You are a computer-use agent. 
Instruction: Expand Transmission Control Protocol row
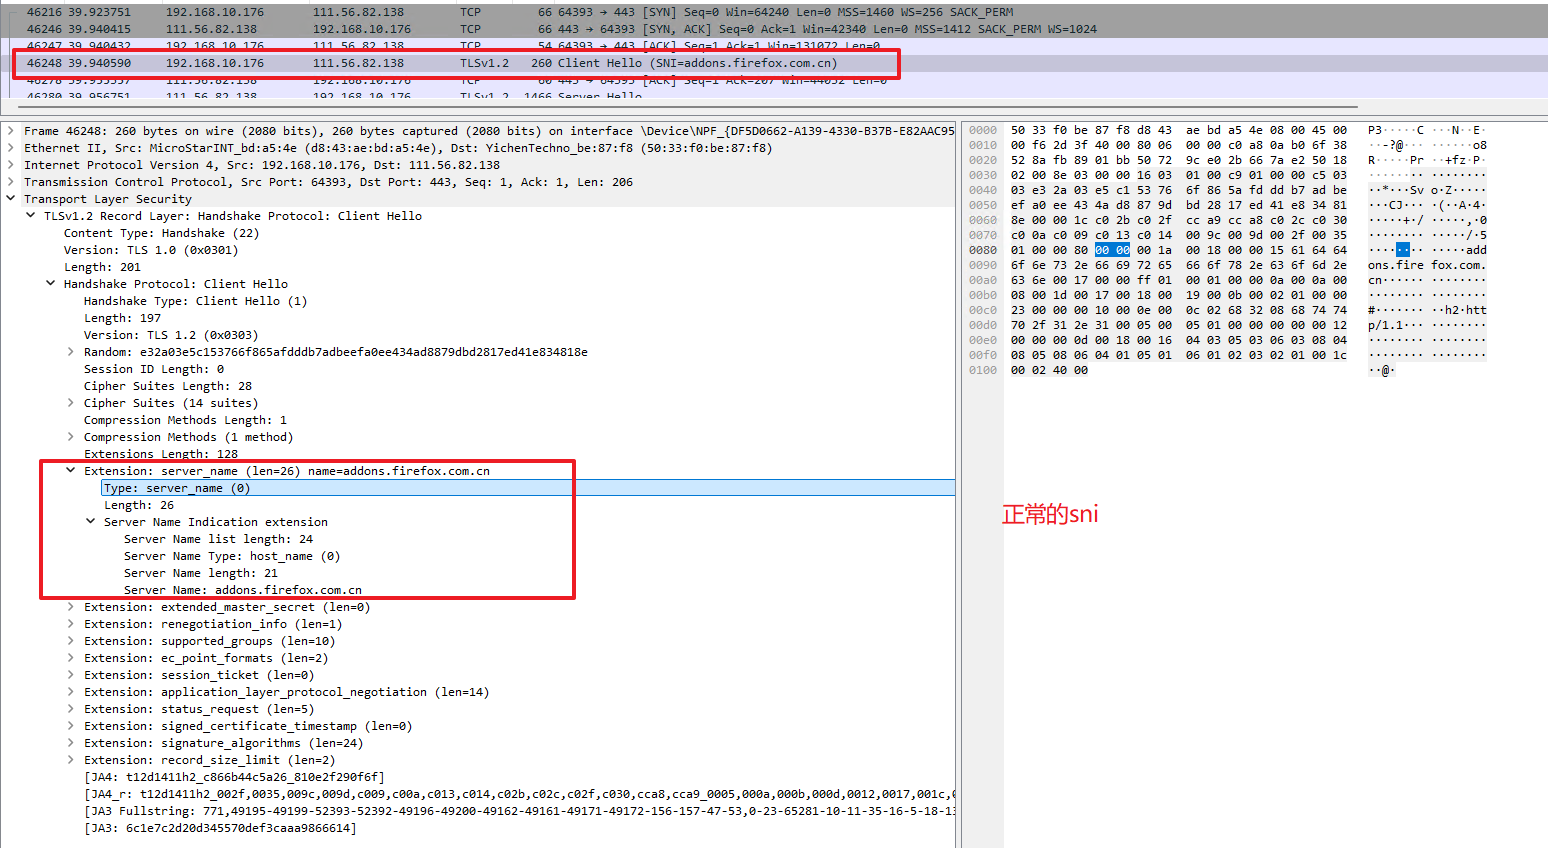10,182
